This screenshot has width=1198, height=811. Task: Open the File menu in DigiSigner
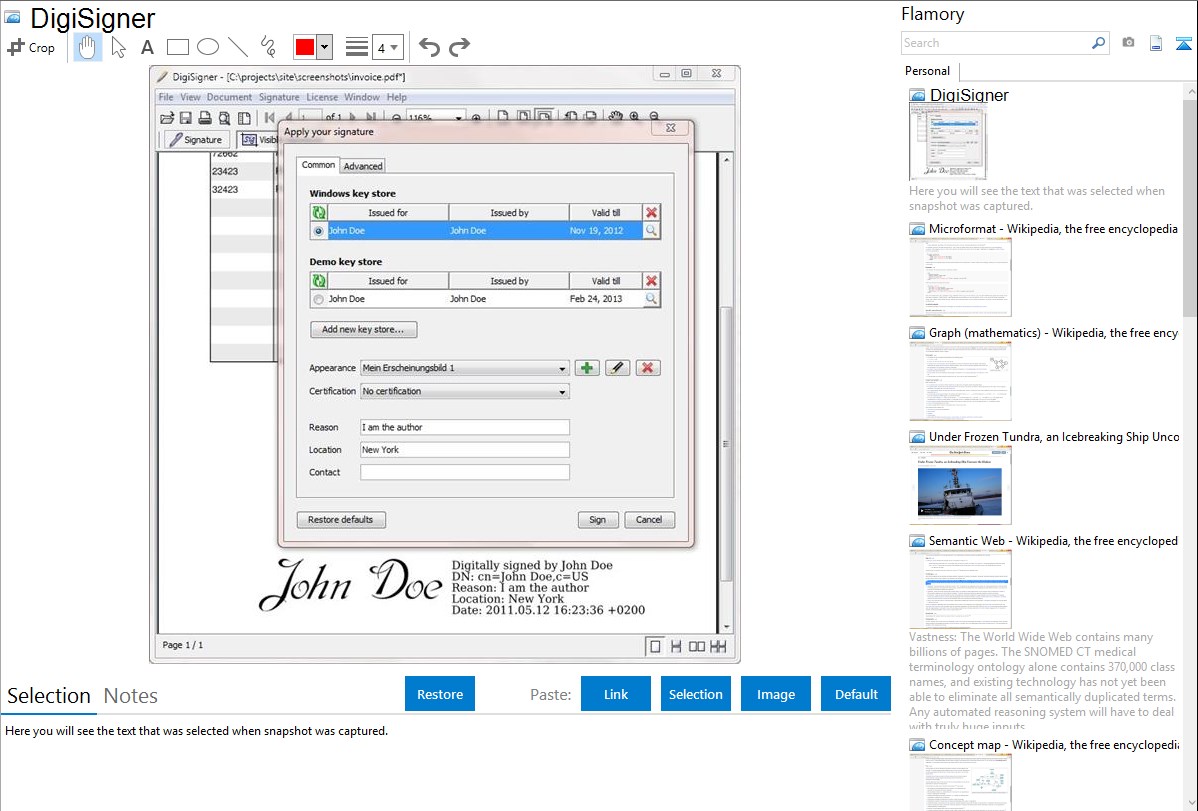tap(166, 97)
